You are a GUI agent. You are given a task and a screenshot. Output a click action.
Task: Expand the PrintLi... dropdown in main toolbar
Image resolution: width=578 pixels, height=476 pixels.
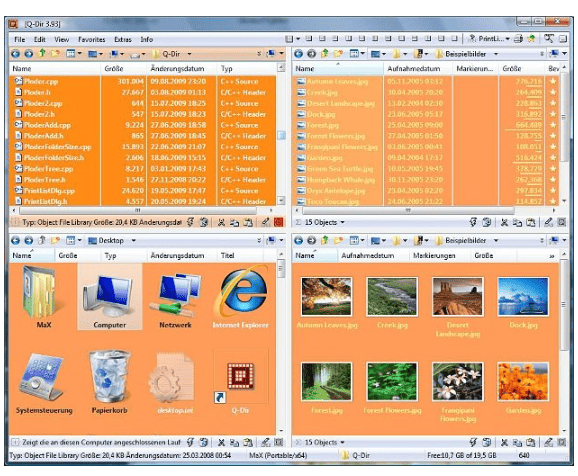point(508,39)
